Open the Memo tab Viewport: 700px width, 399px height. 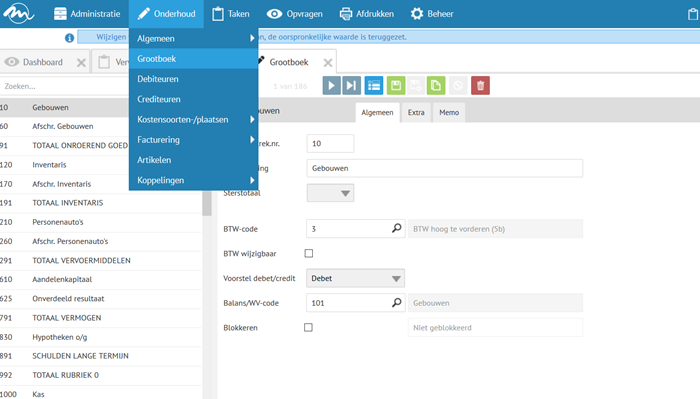click(449, 112)
